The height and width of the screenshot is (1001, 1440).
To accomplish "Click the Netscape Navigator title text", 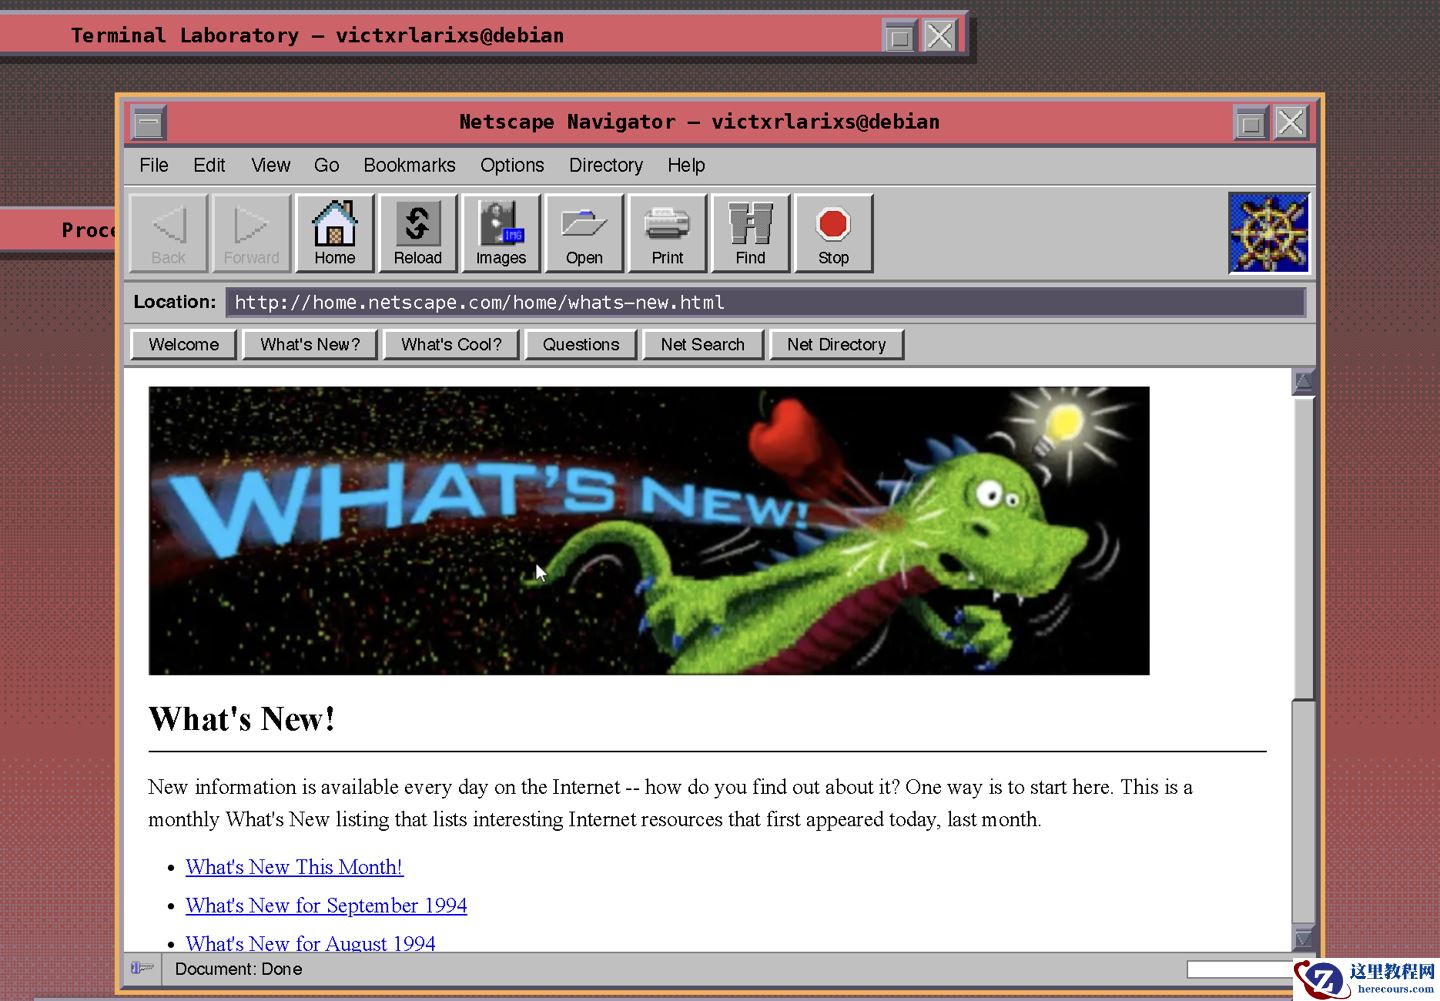I will (x=699, y=122).
